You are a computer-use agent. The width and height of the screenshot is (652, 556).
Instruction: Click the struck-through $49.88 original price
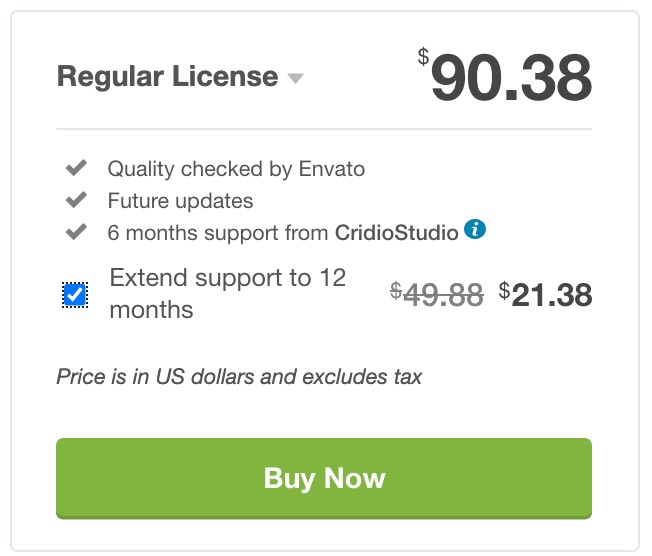[x=437, y=294]
